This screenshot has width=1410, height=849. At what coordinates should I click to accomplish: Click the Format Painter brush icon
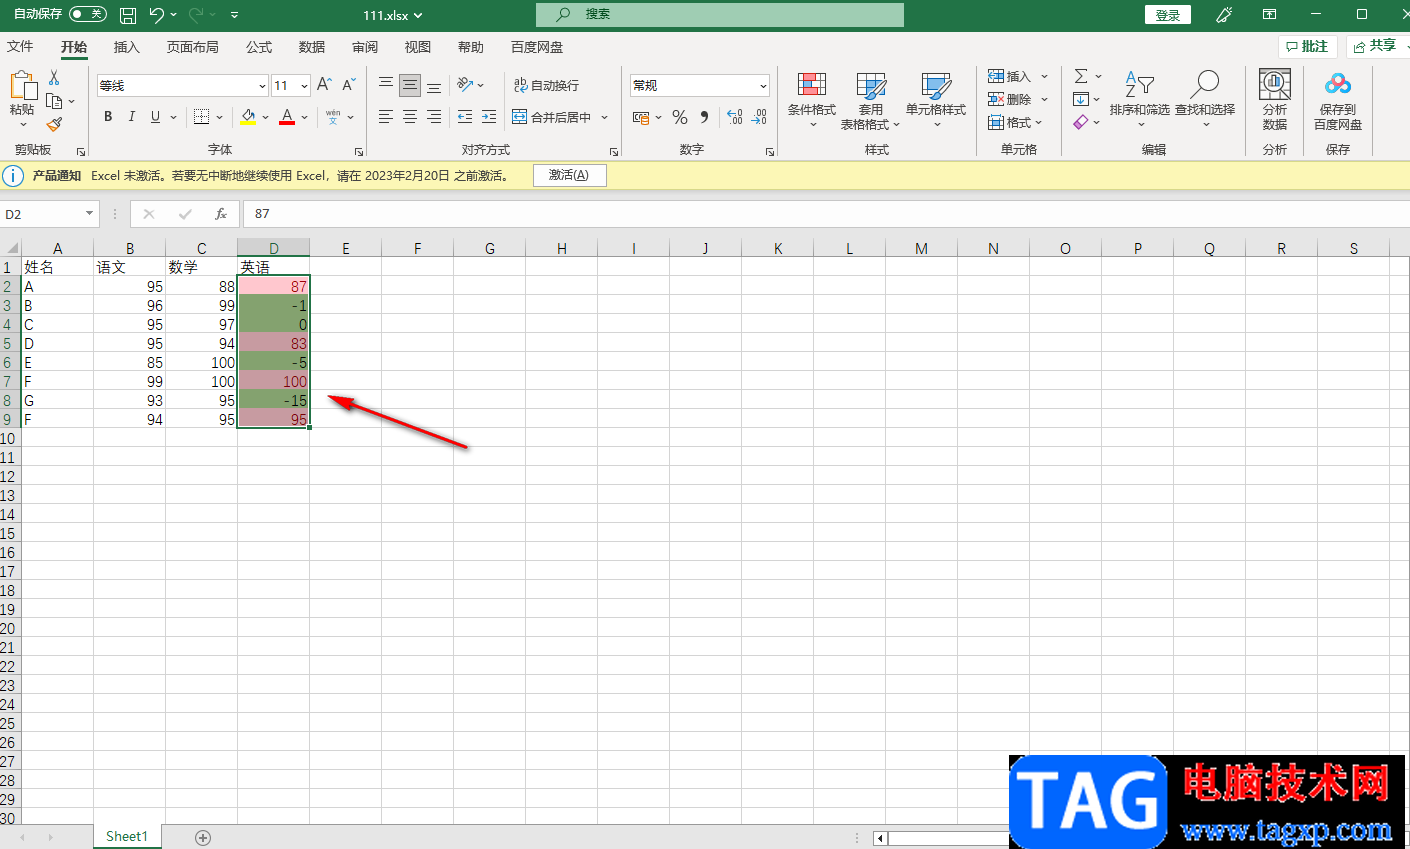(54, 124)
